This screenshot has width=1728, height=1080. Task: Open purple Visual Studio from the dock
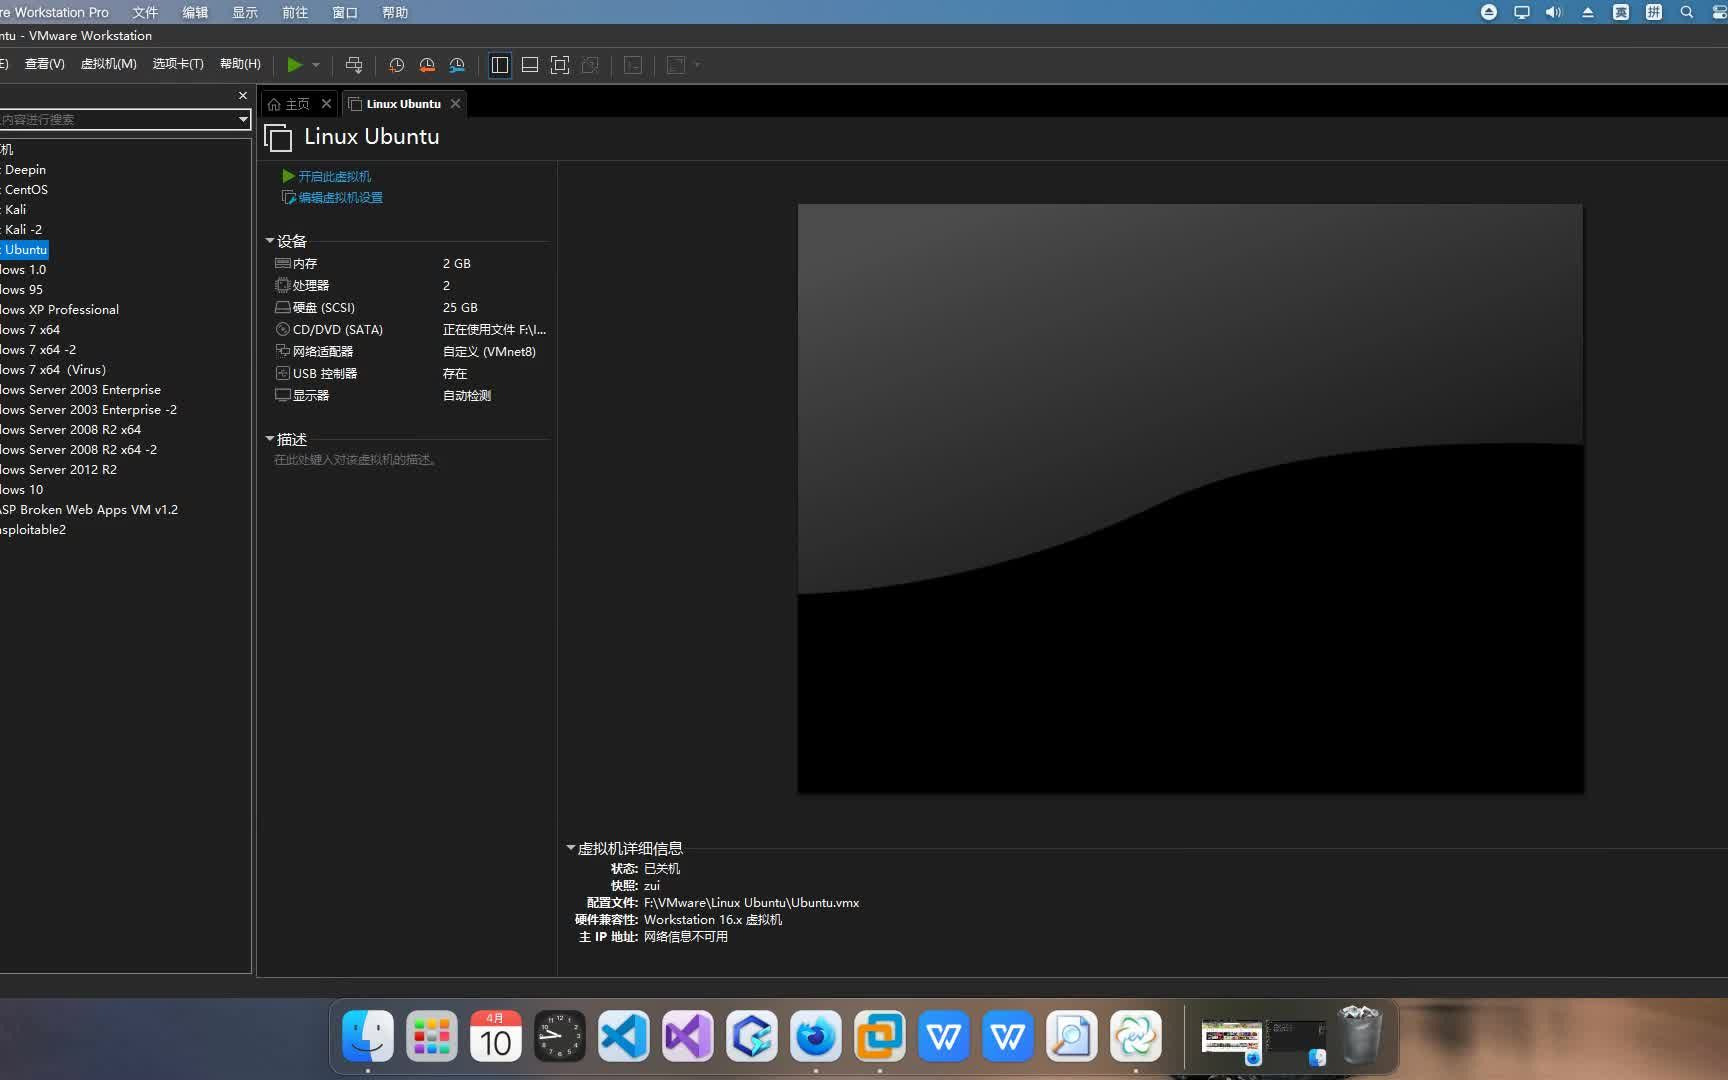click(x=688, y=1036)
